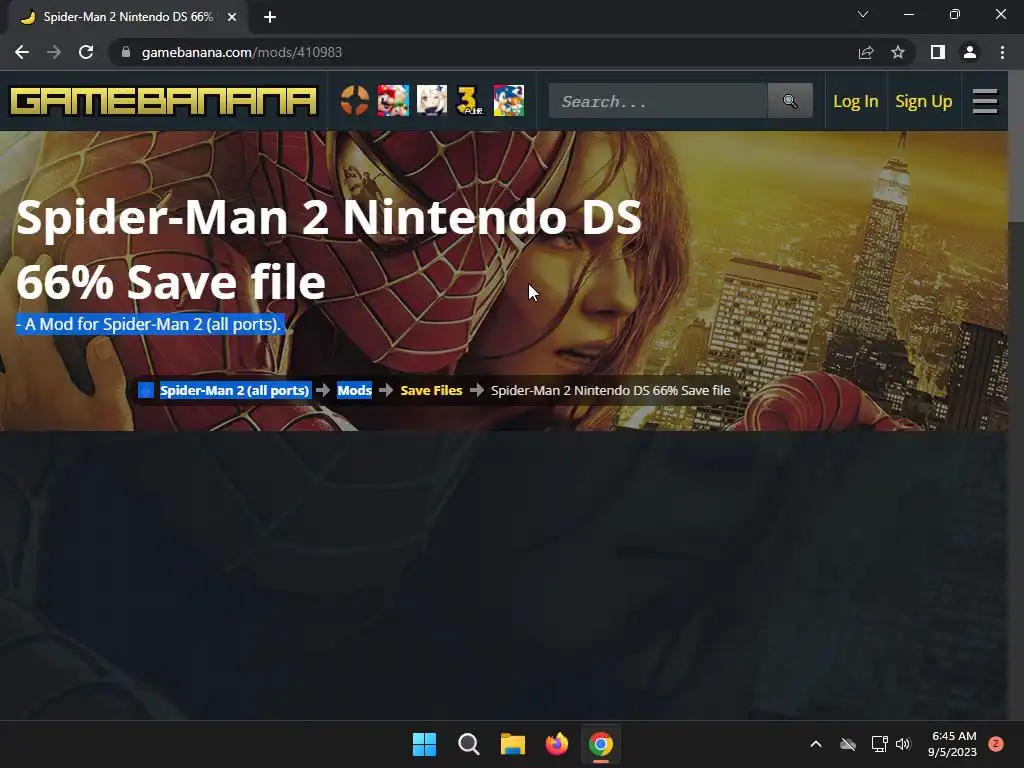The width and height of the screenshot is (1024, 768).
Task: Close the Spider-Man 2 tab
Action: click(x=232, y=17)
